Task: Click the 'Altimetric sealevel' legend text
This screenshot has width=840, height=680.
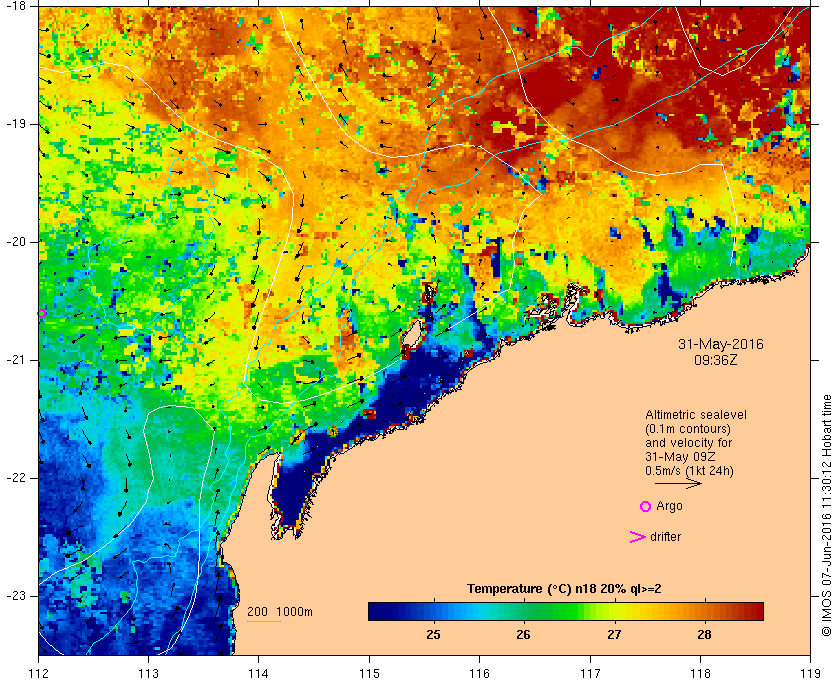Action: (696, 415)
